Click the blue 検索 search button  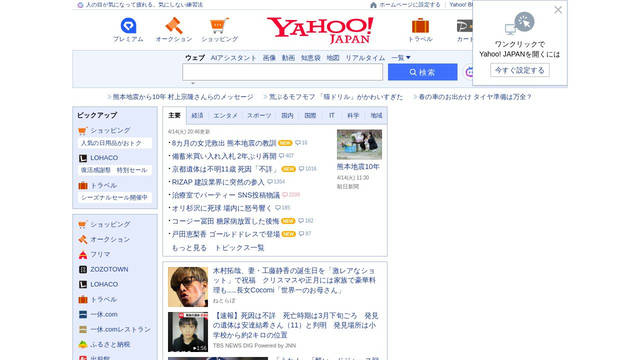[422, 72]
